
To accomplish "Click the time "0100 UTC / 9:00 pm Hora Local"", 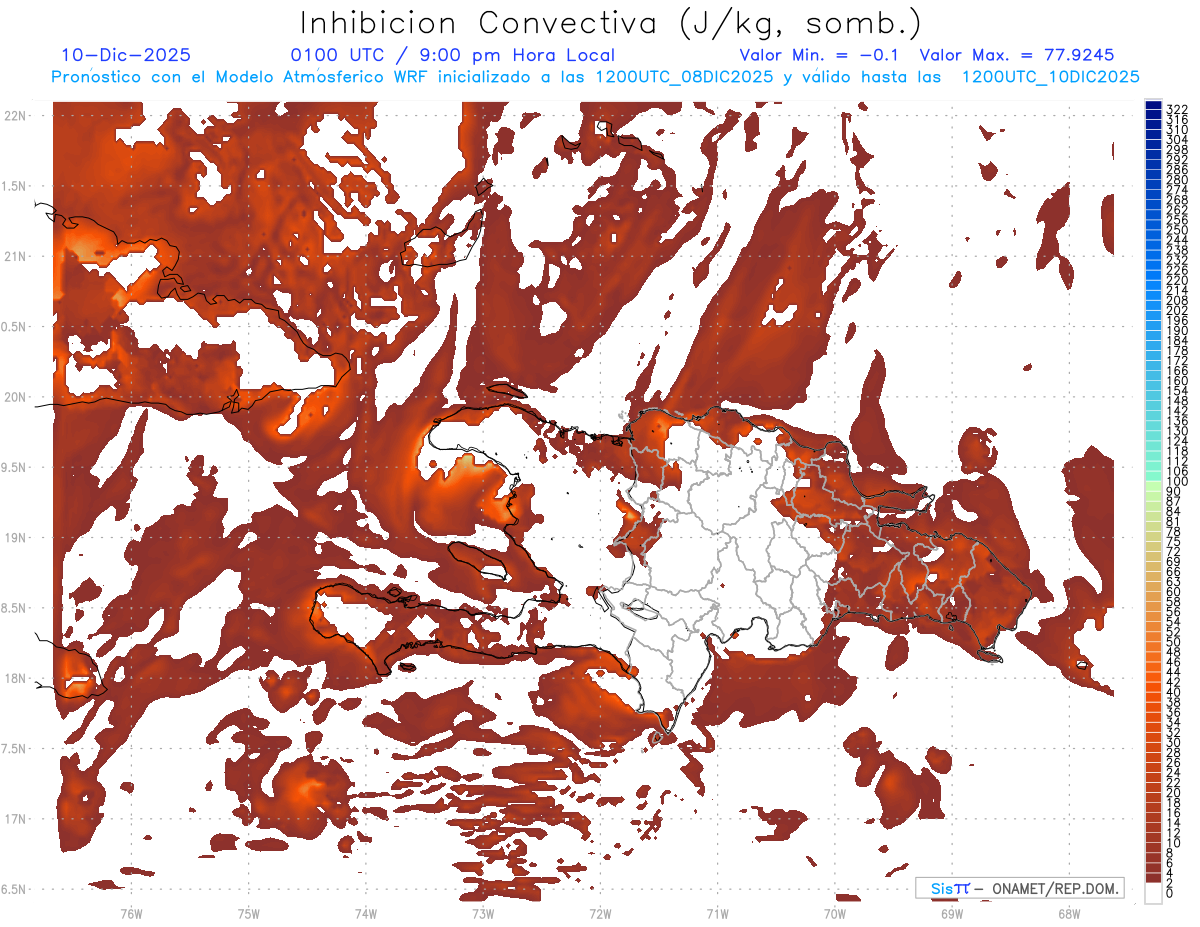I will (x=453, y=55).
